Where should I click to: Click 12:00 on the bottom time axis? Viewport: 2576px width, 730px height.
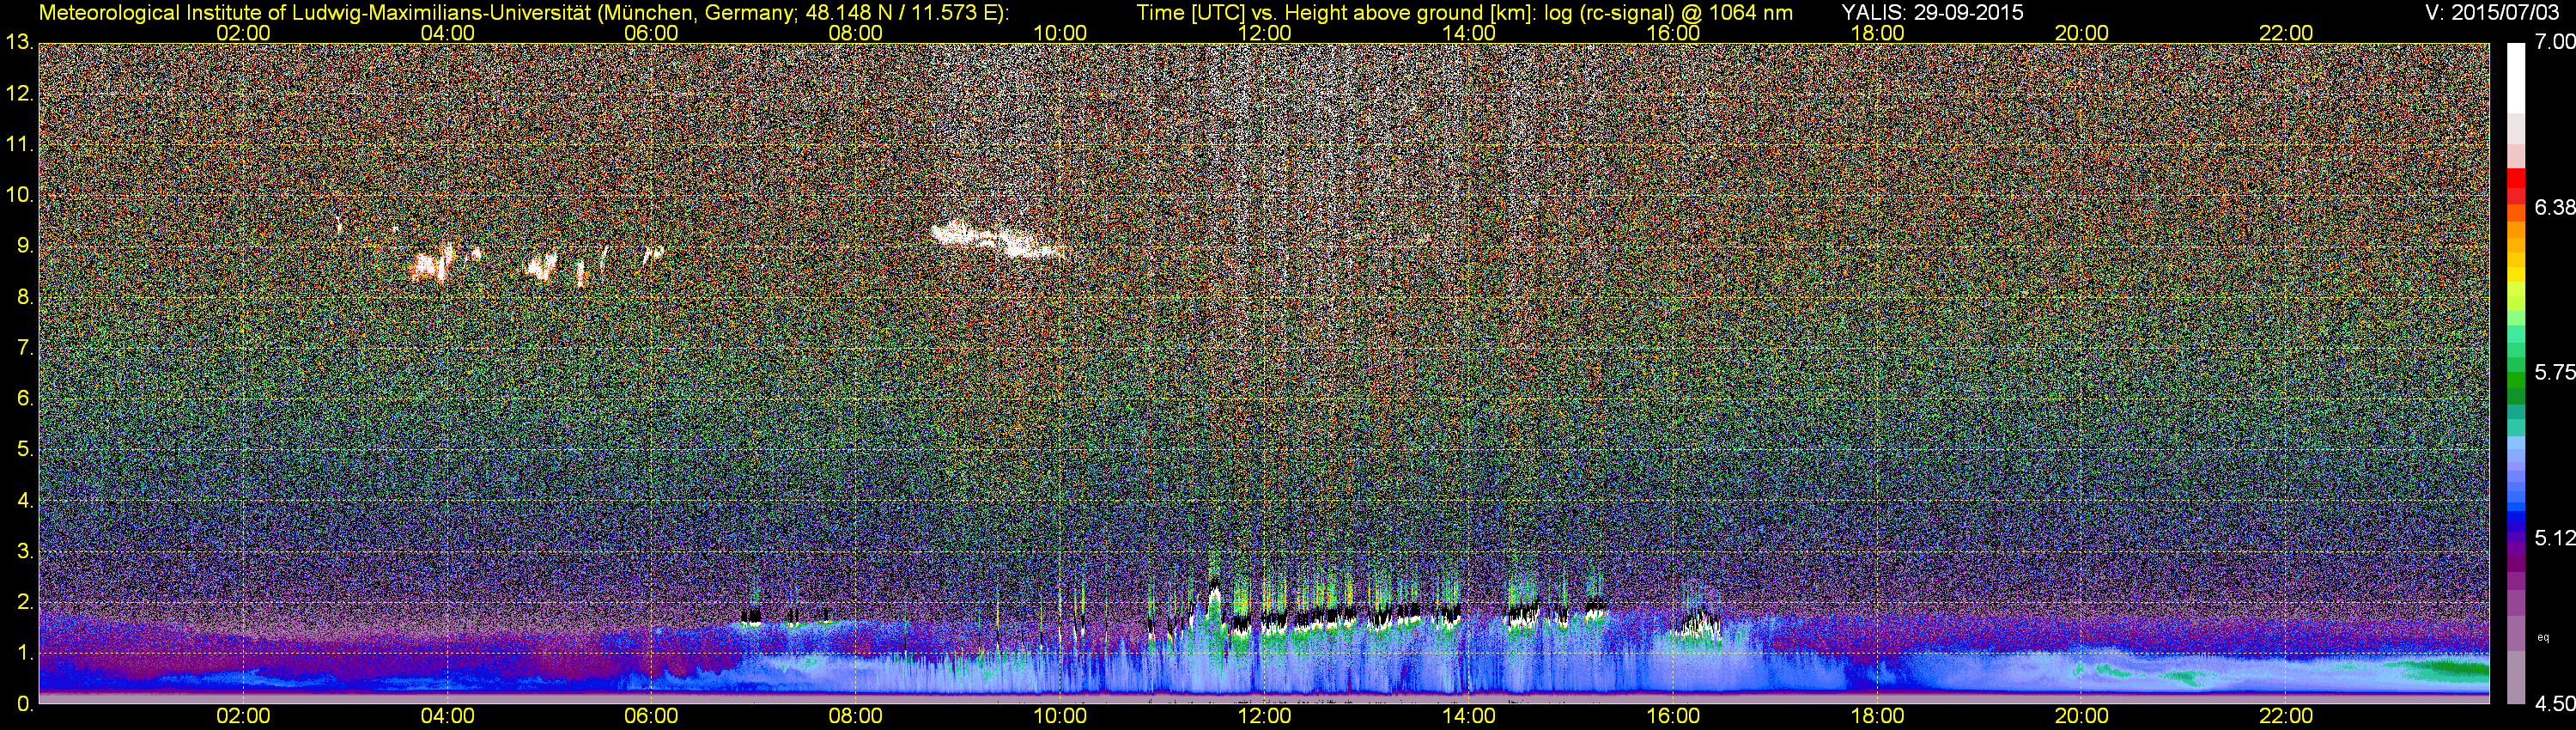tap(1265, 717)
